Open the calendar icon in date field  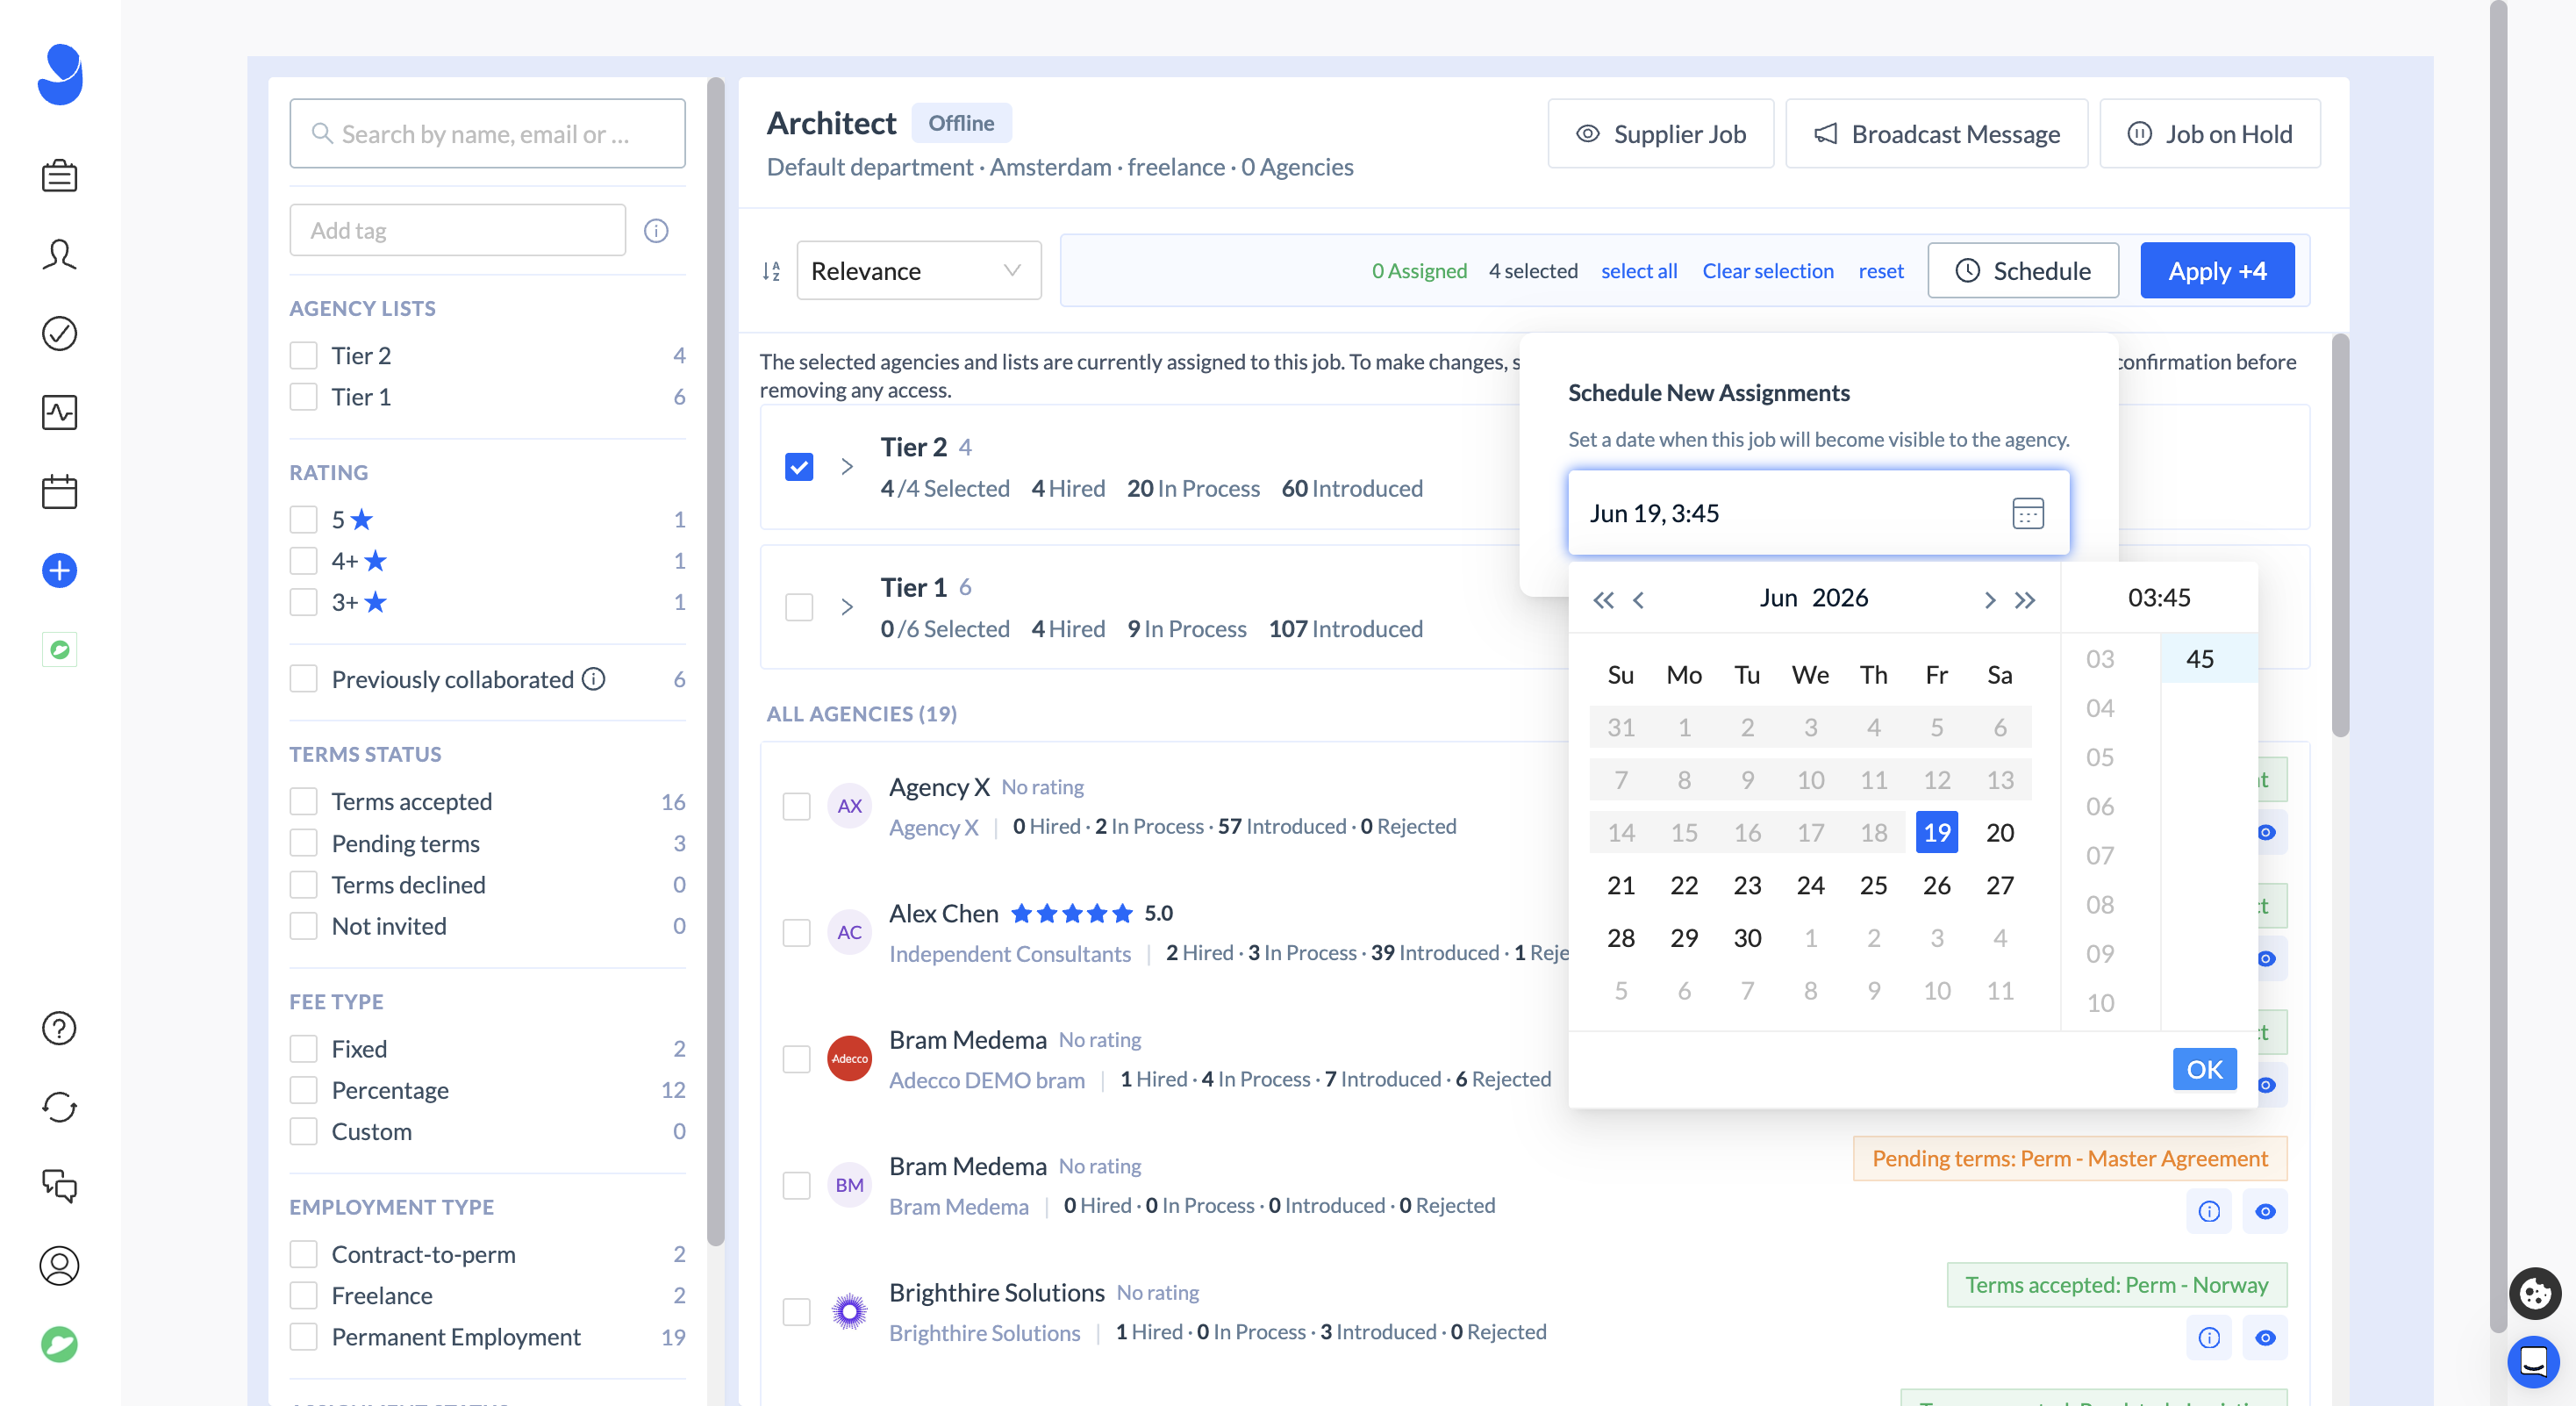pyautogui.click(x=2027, y=513)
